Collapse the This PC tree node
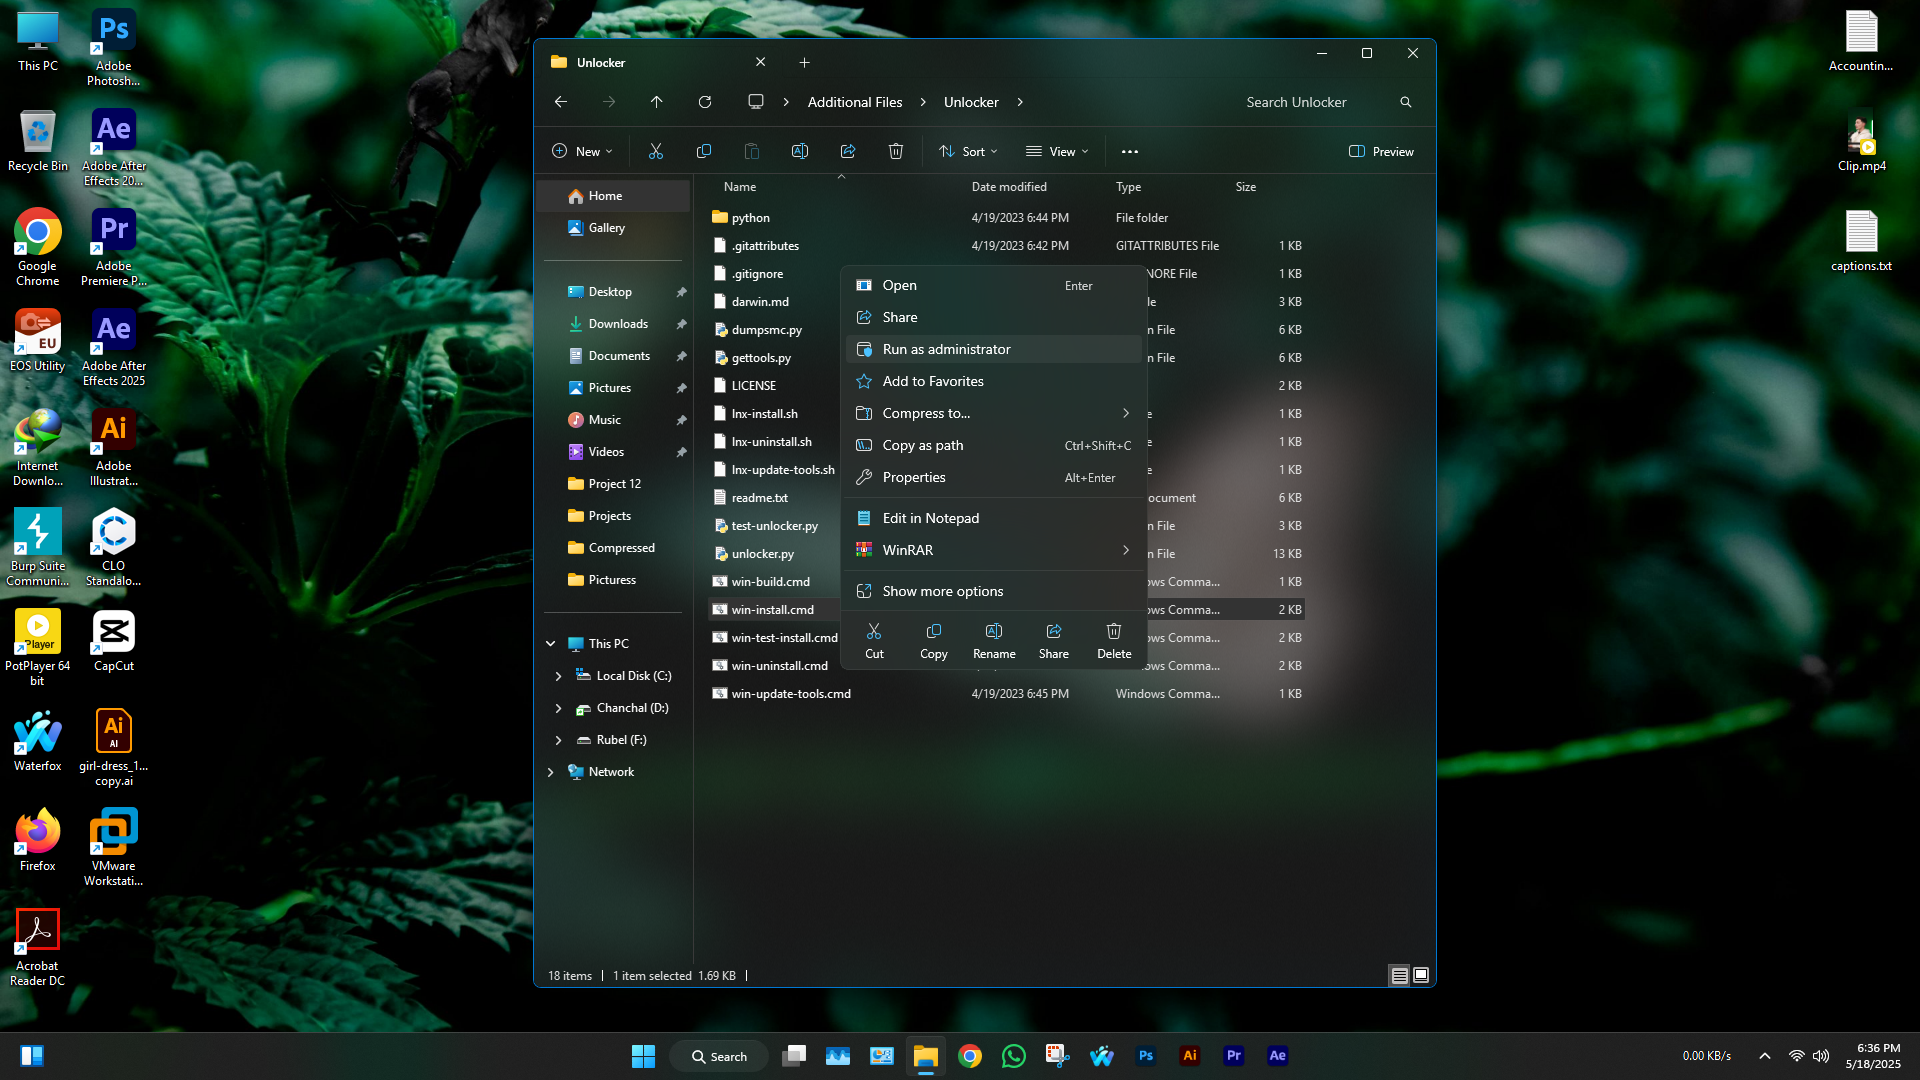The height and width of the screenshot is (1080, 1920). point(550,644)
